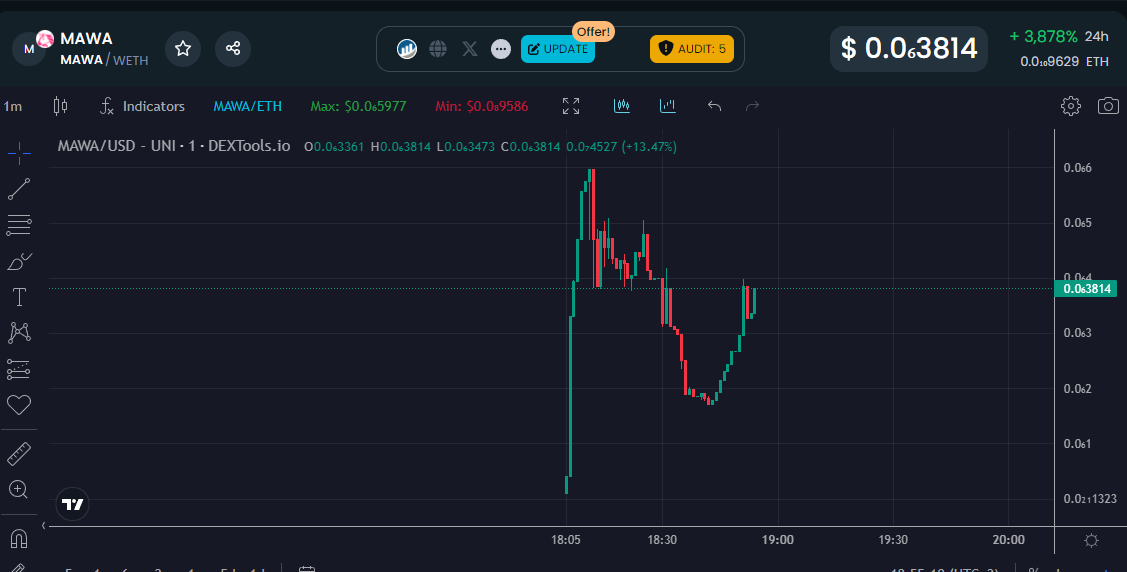Open the 1m time interval selector
The height and width of the screenshot is (572, 1127).
click(13, 106)
